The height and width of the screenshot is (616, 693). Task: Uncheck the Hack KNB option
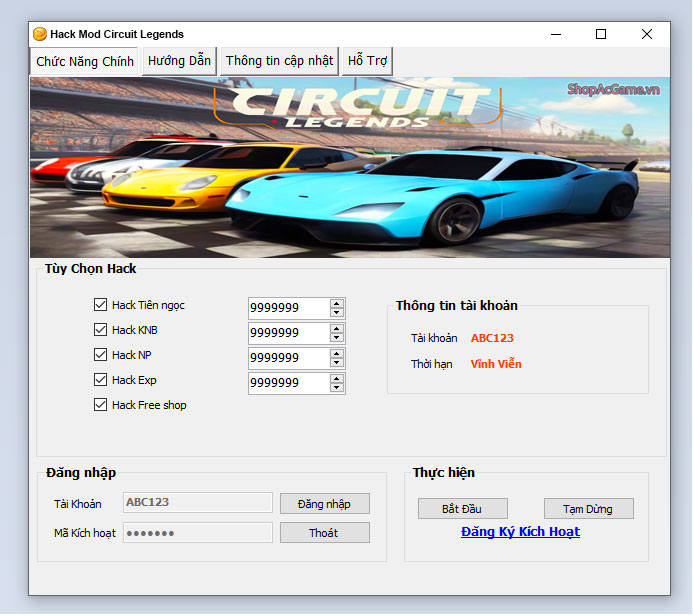pyautogui.click(x=100, y=330)
